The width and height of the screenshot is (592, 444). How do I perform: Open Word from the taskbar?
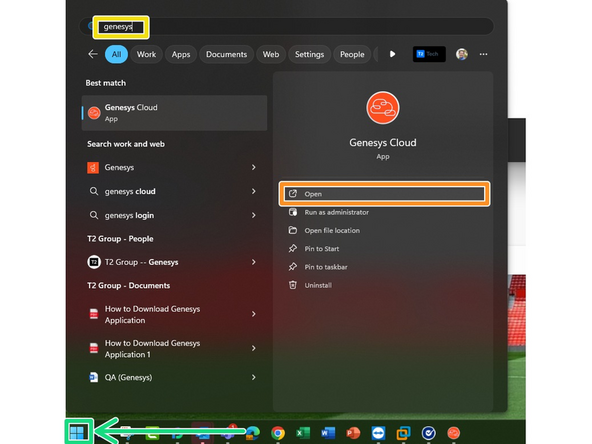[x=328, y=433]
